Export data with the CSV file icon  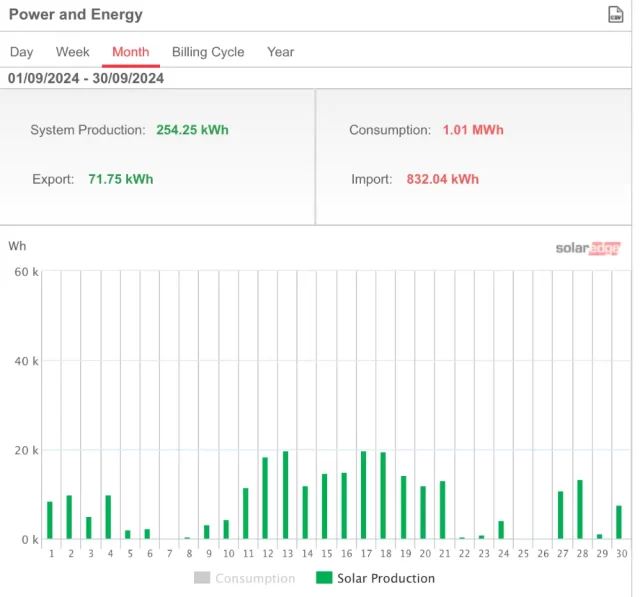click(615, 15)
